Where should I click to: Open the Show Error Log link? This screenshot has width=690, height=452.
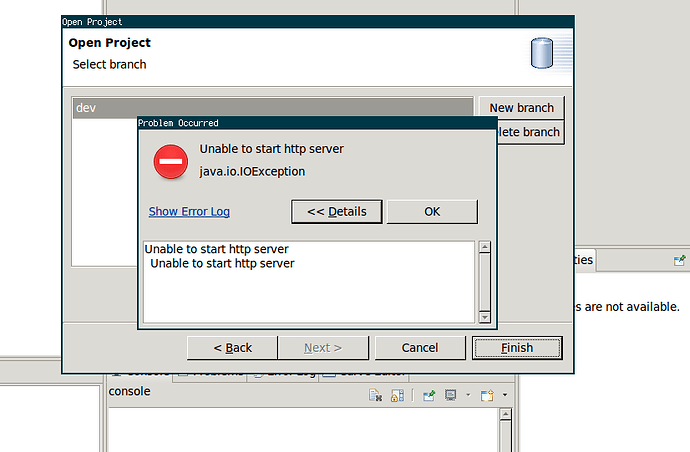189,211
